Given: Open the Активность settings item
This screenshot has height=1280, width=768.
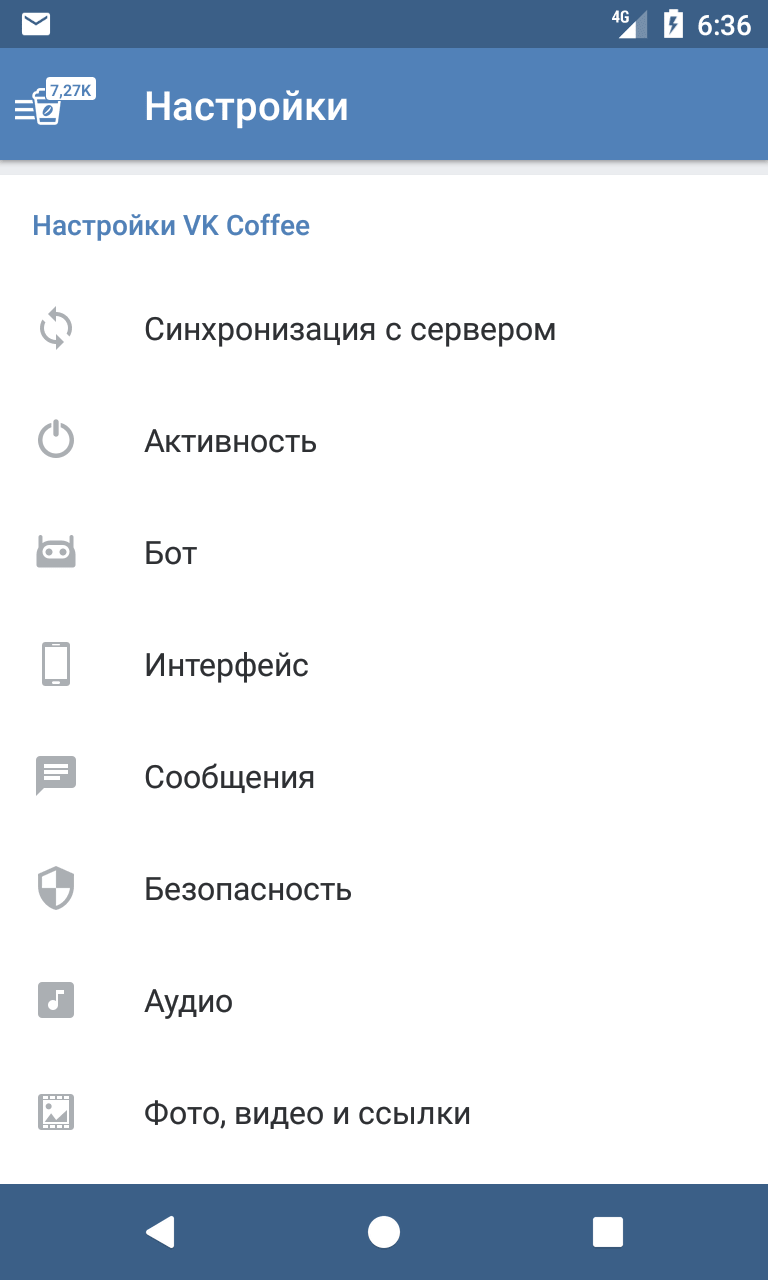Looking at the screenshot, I should click(231, 441).
